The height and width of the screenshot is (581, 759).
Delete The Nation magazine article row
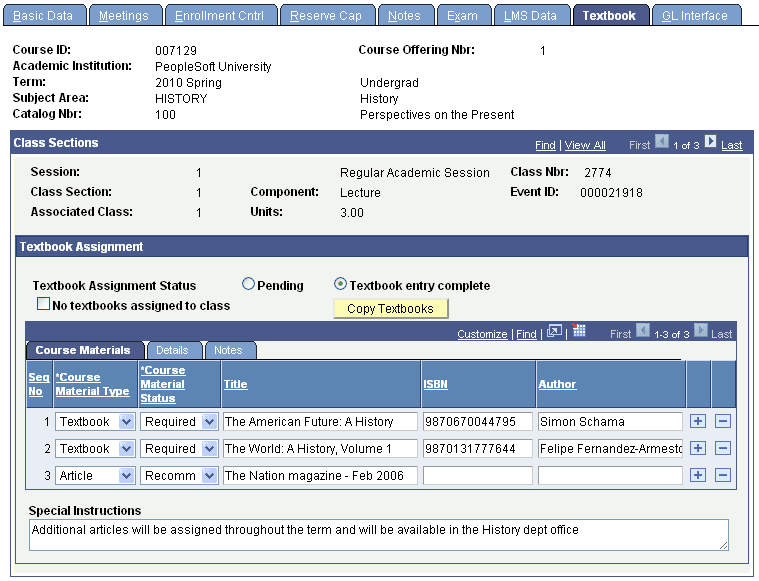(723, 475)
